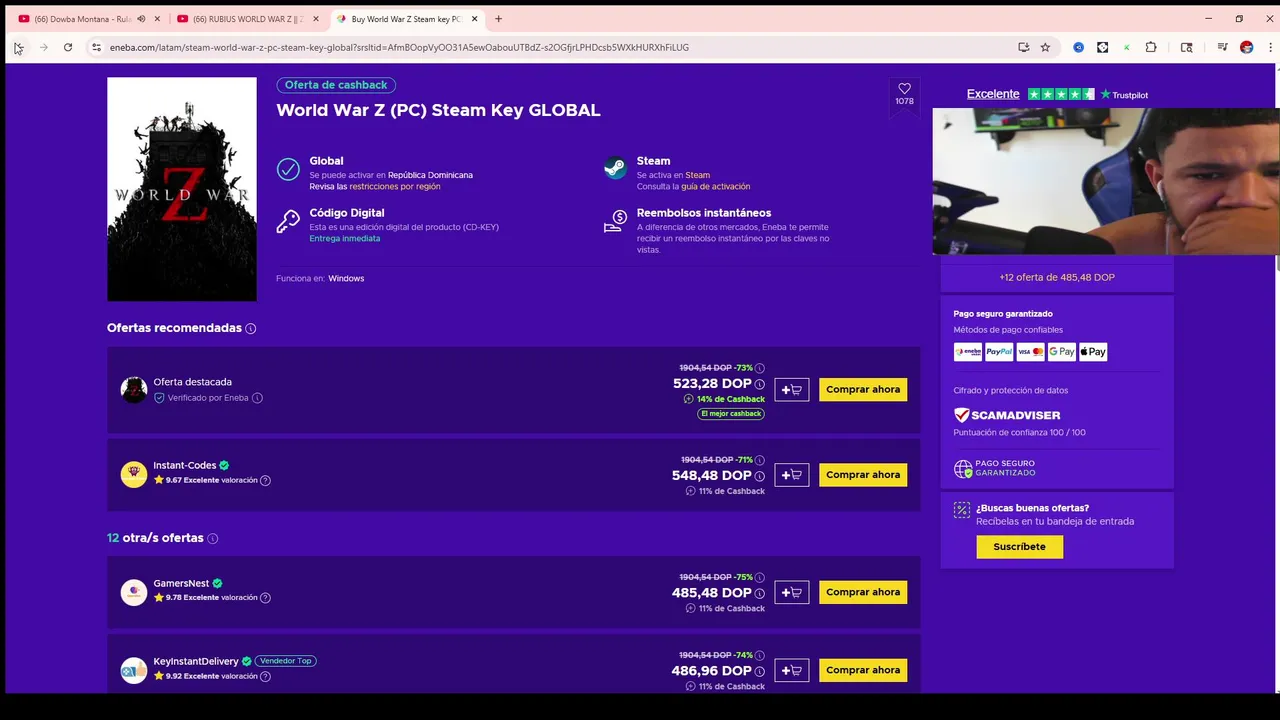This screenshot has height=720, width=1280.
Task: Go forward in browser history
Action: tap(43, 47)
